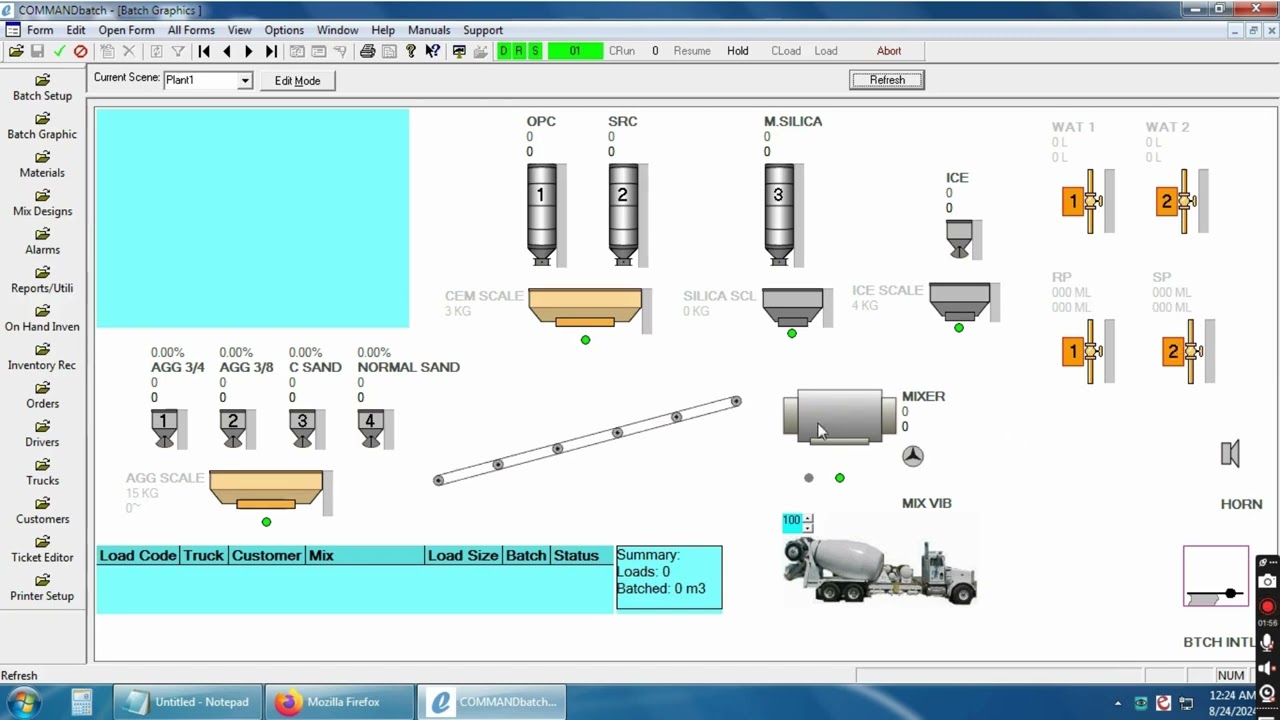The image size is (1280, 720).
Task: Open Reports/Utili in the sidebar
Action: click(42, 280)
